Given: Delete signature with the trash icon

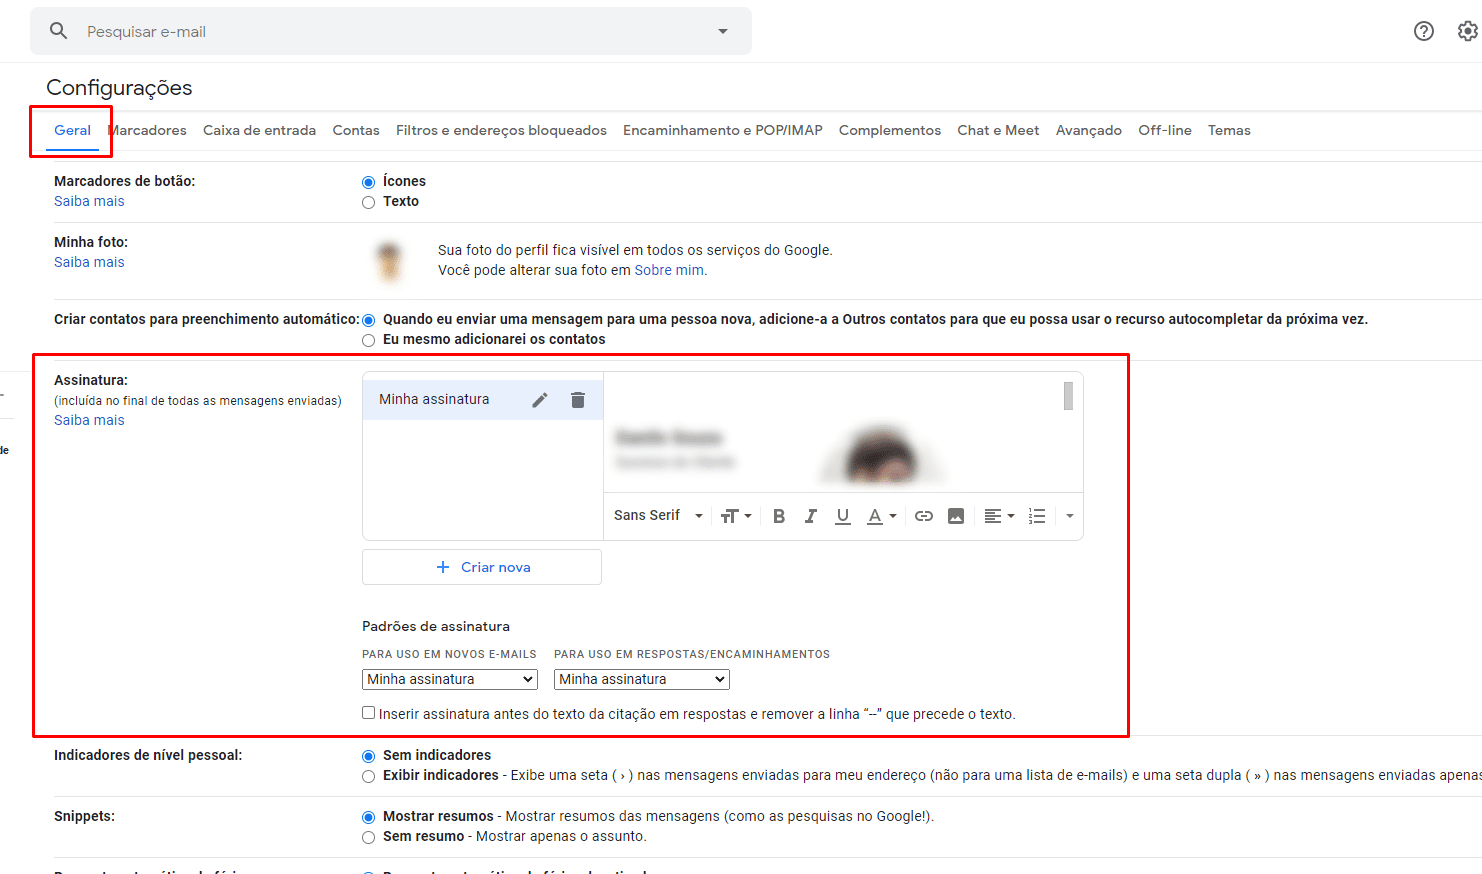Looking at the screenshot, I should tap(578, 400).
